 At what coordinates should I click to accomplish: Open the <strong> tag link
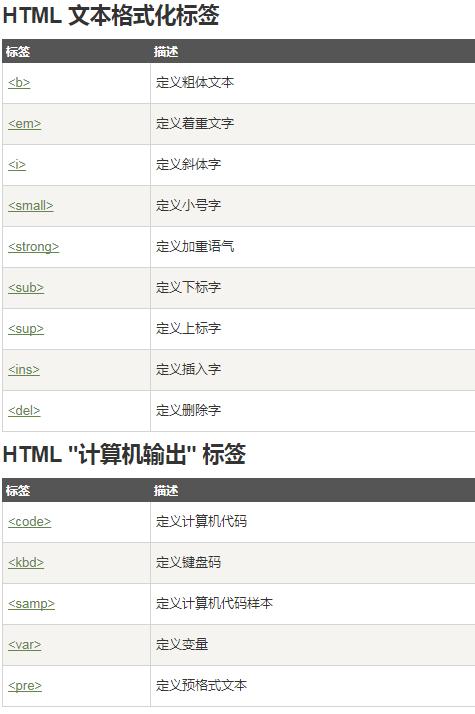point(34,247)
